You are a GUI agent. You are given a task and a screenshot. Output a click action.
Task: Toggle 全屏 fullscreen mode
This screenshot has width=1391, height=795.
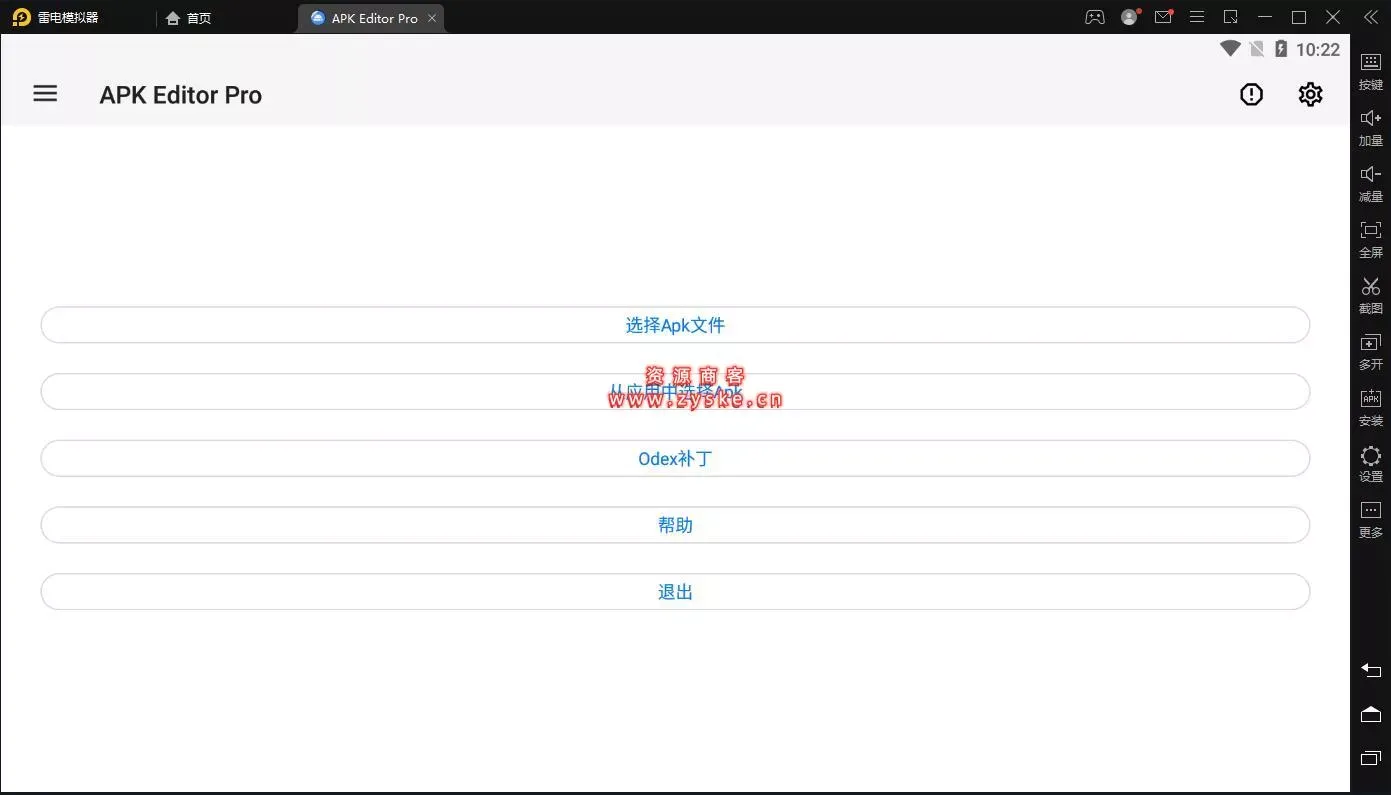click(1371, 240)
